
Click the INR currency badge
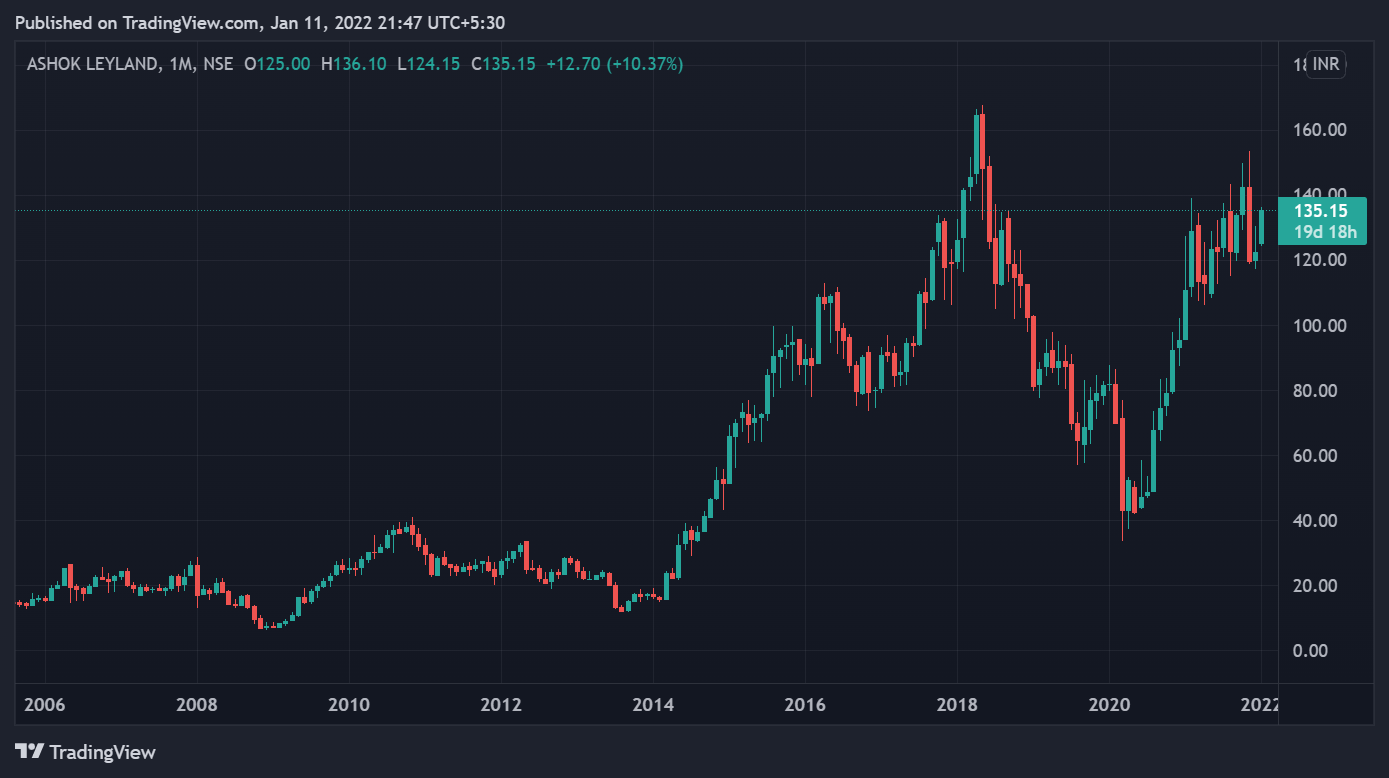coord(1326,65)
